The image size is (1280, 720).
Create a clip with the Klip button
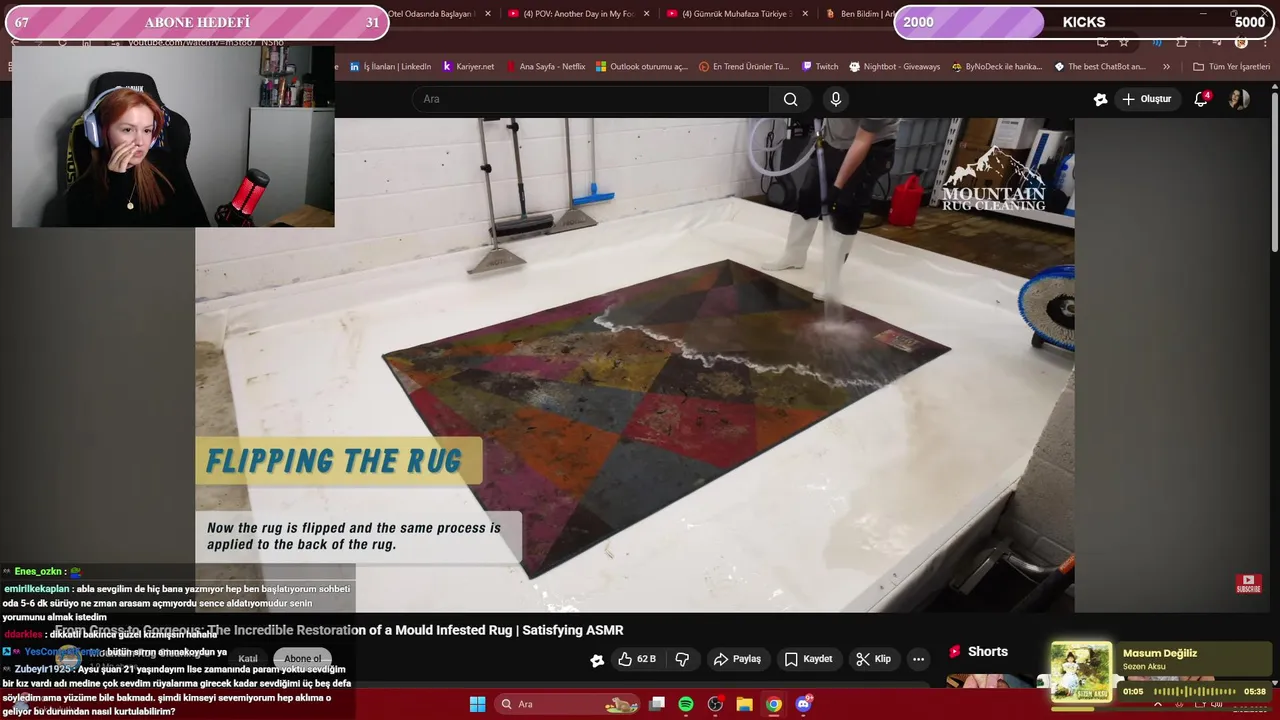(x=873, y=659)
